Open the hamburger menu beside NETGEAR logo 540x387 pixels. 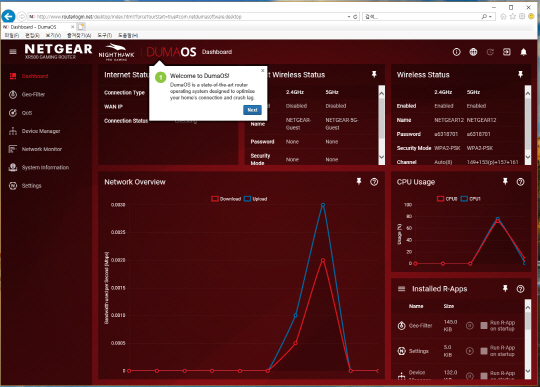coord(13,52)
